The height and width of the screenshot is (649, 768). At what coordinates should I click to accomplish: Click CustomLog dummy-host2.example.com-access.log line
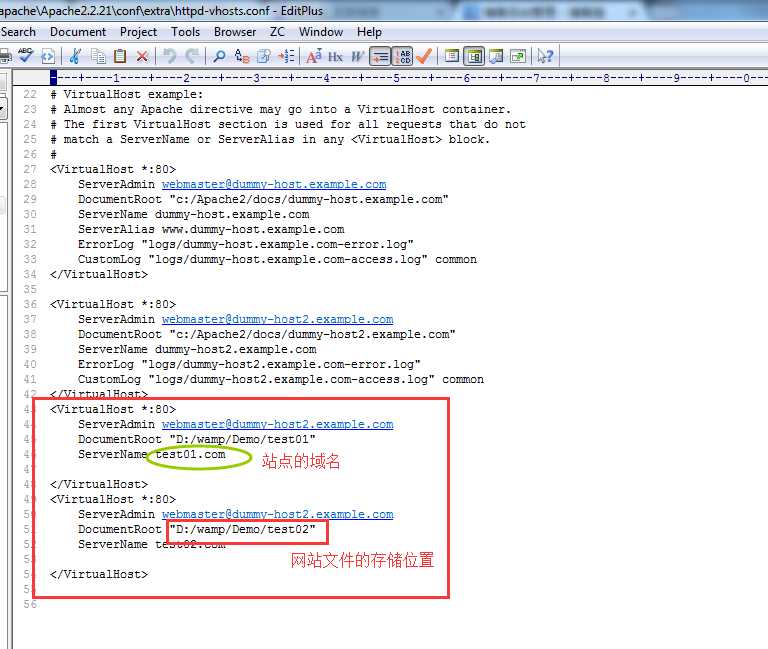click(281, 380)
